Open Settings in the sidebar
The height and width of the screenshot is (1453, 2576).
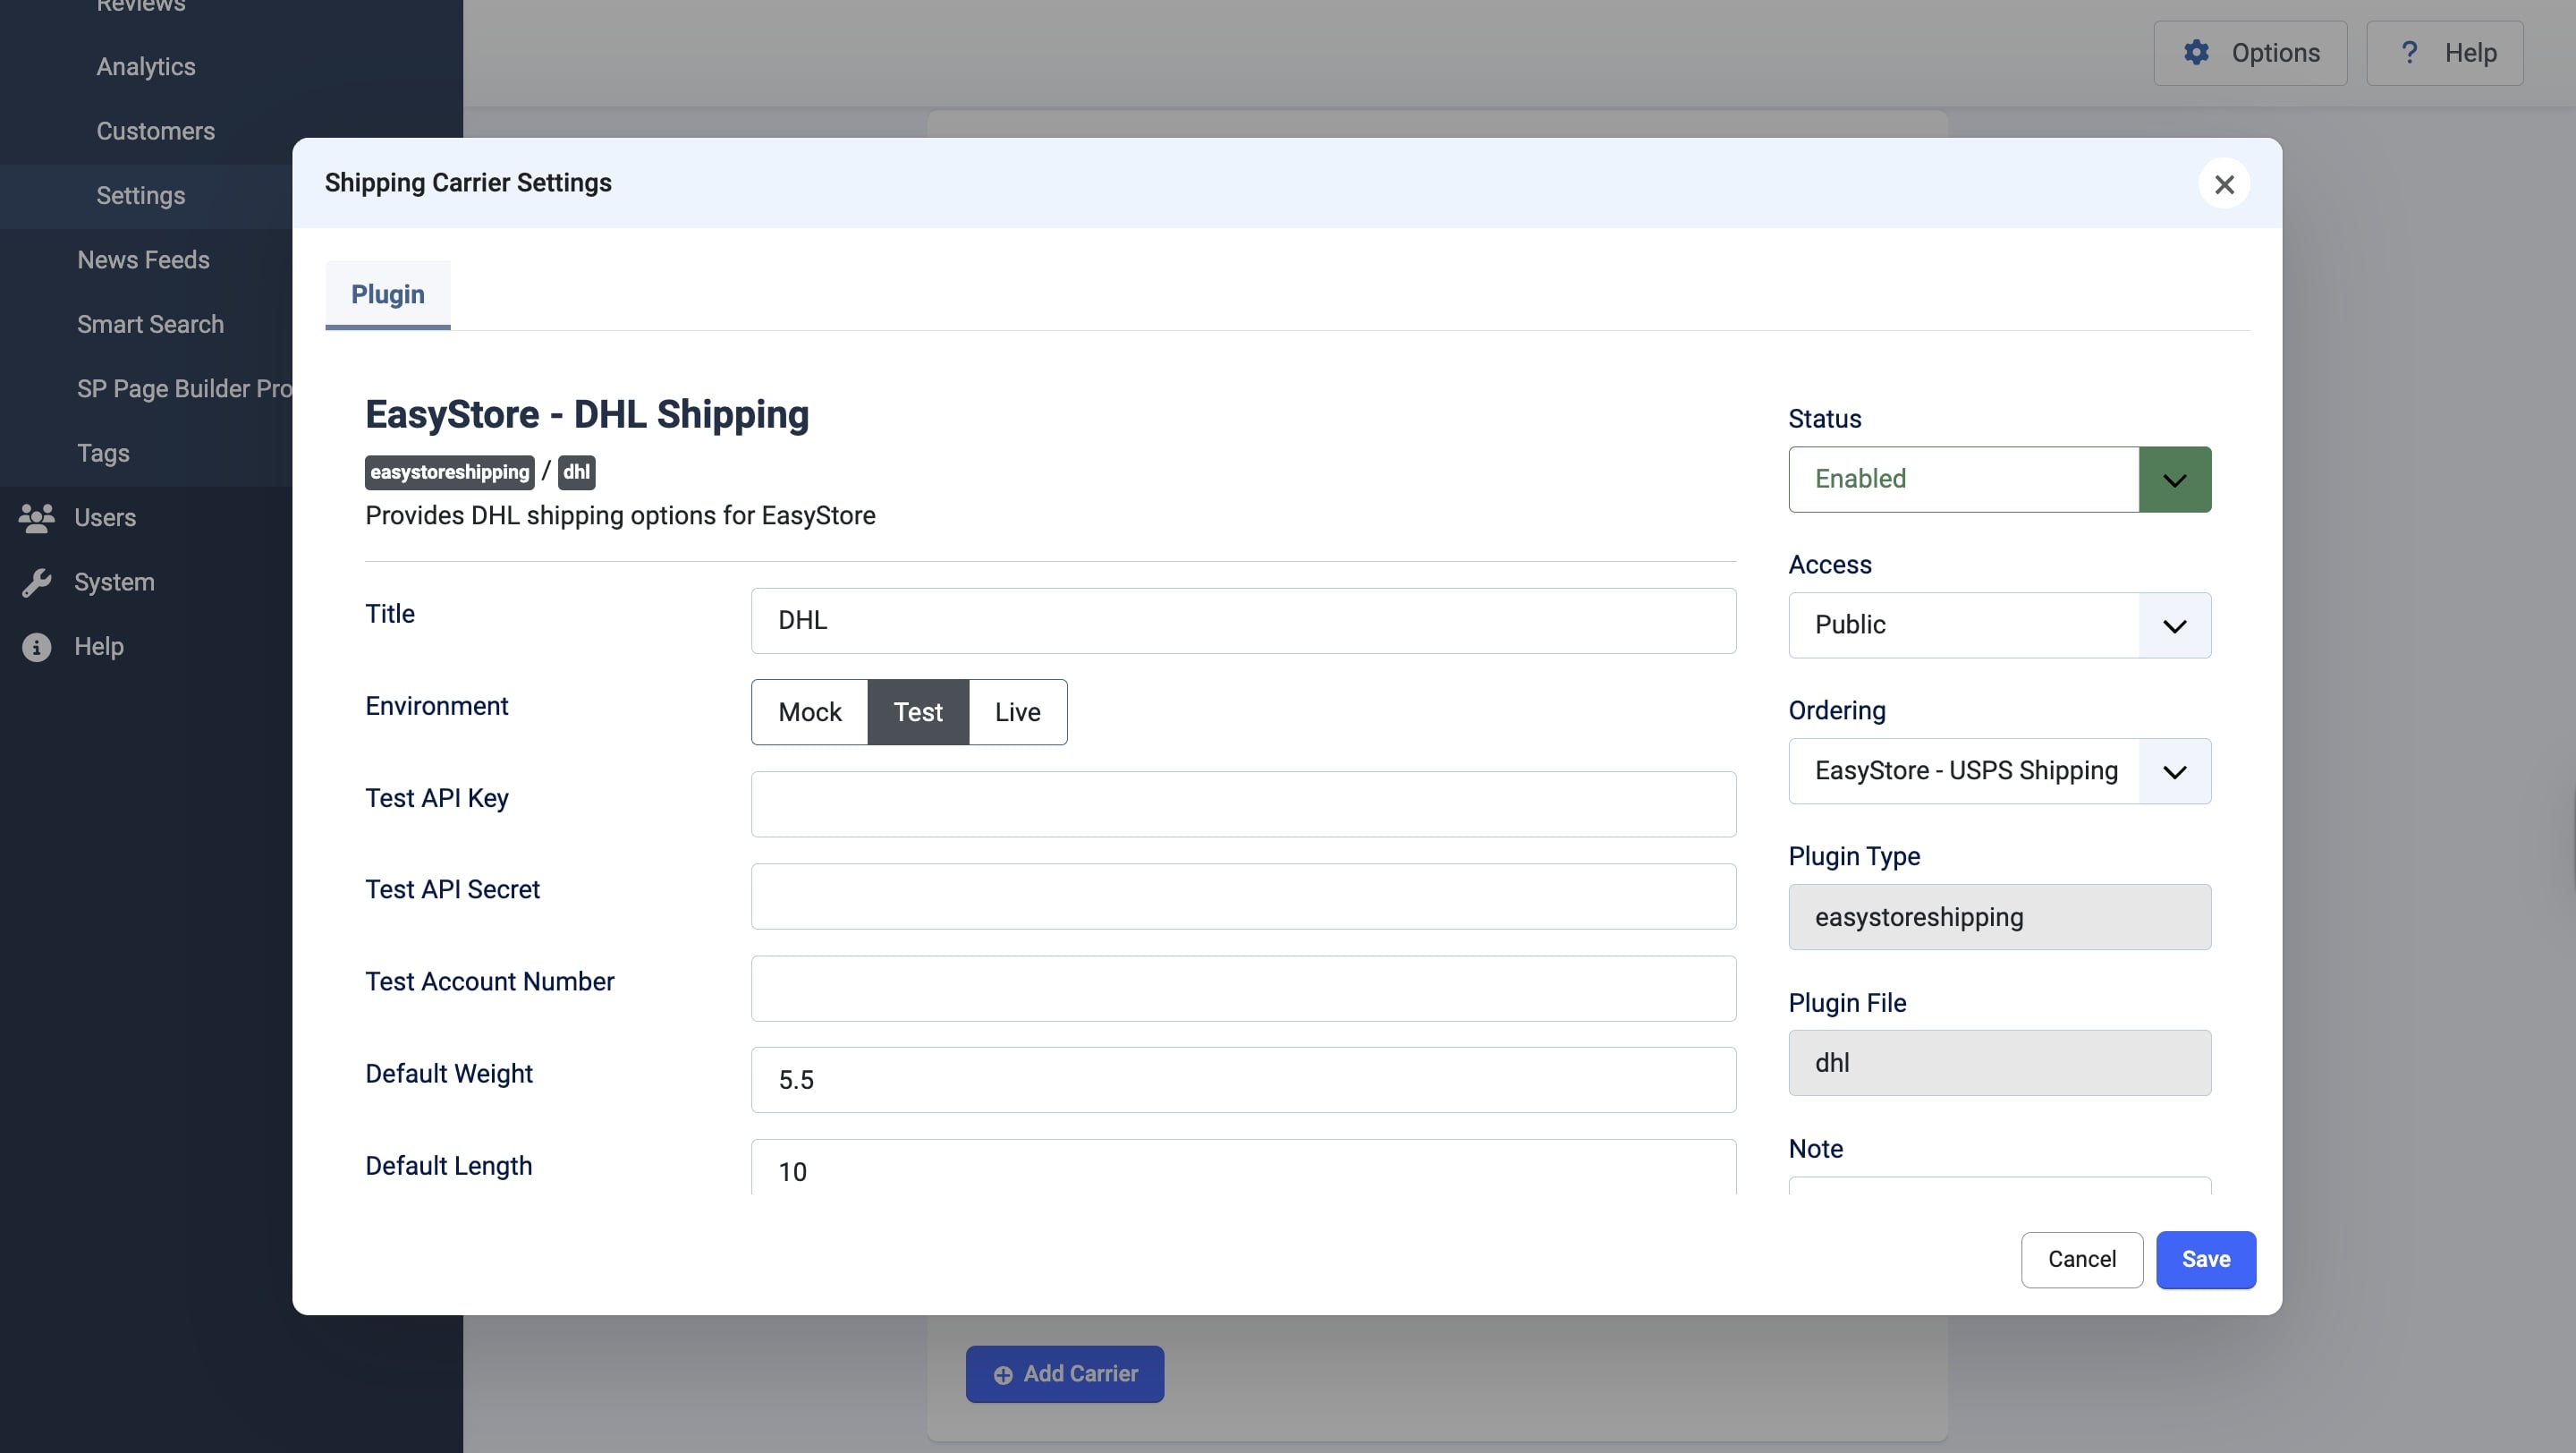click(141, 196)
